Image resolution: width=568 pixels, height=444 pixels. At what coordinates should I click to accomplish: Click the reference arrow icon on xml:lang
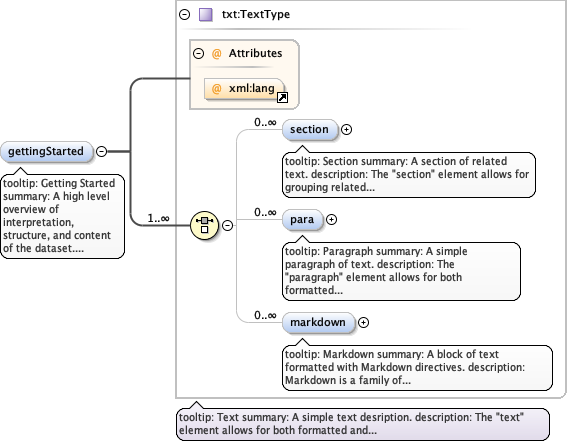click(282, 98)
